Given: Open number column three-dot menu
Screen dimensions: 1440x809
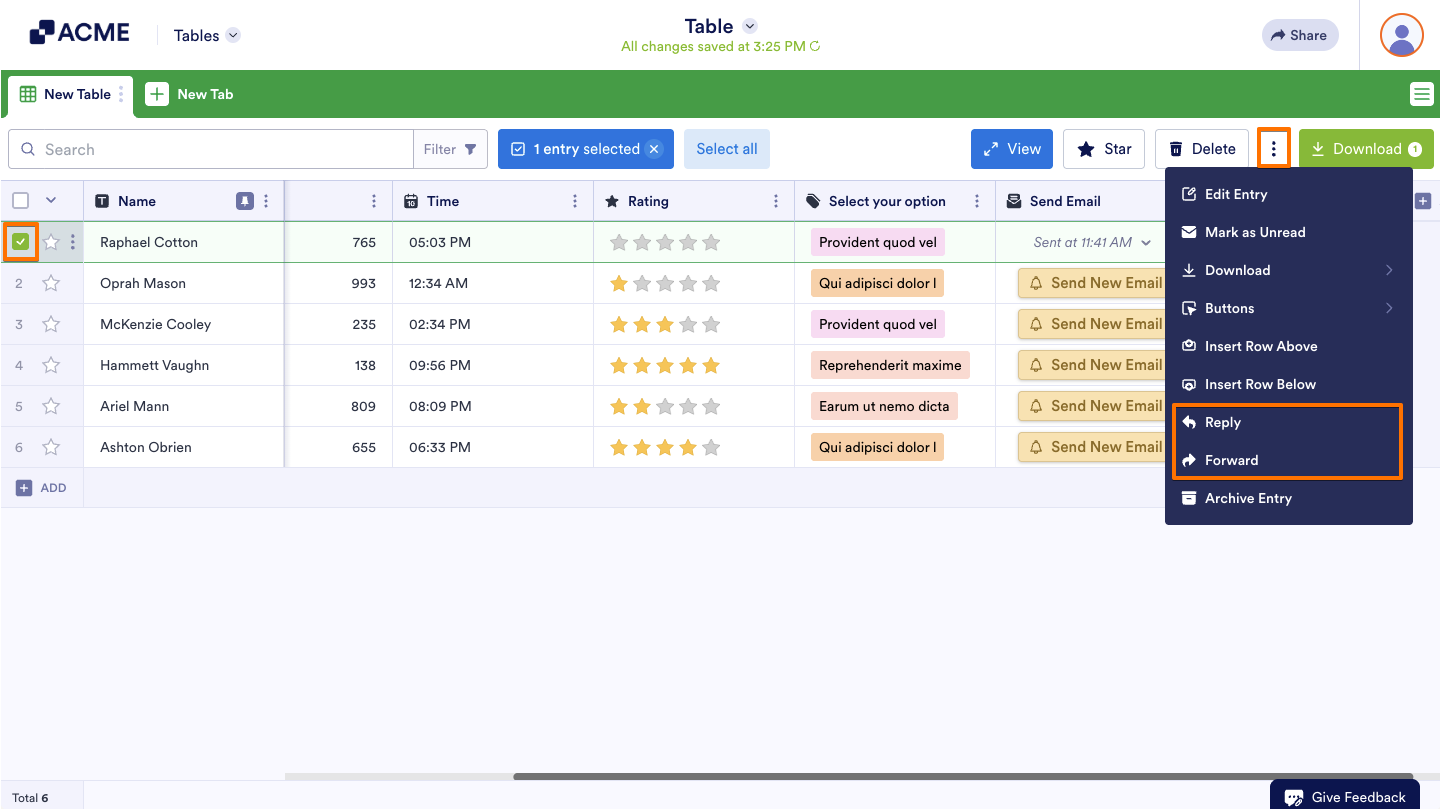Looking at the screenshot, I should [374, 201].
